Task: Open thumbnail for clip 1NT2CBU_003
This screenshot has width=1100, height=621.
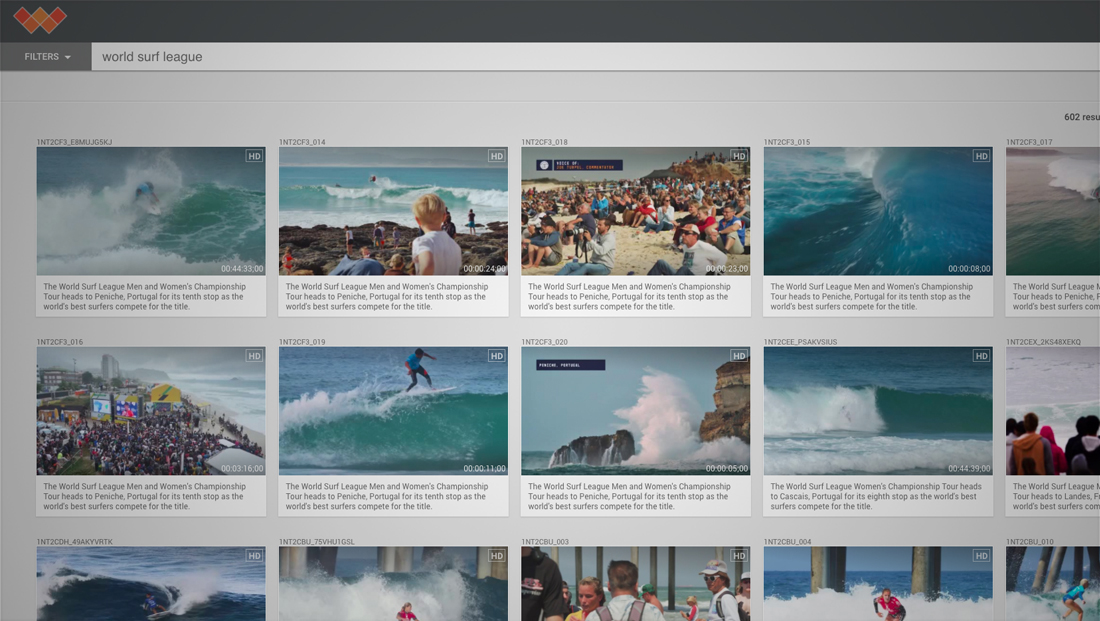Action: [x=636, y=584]
